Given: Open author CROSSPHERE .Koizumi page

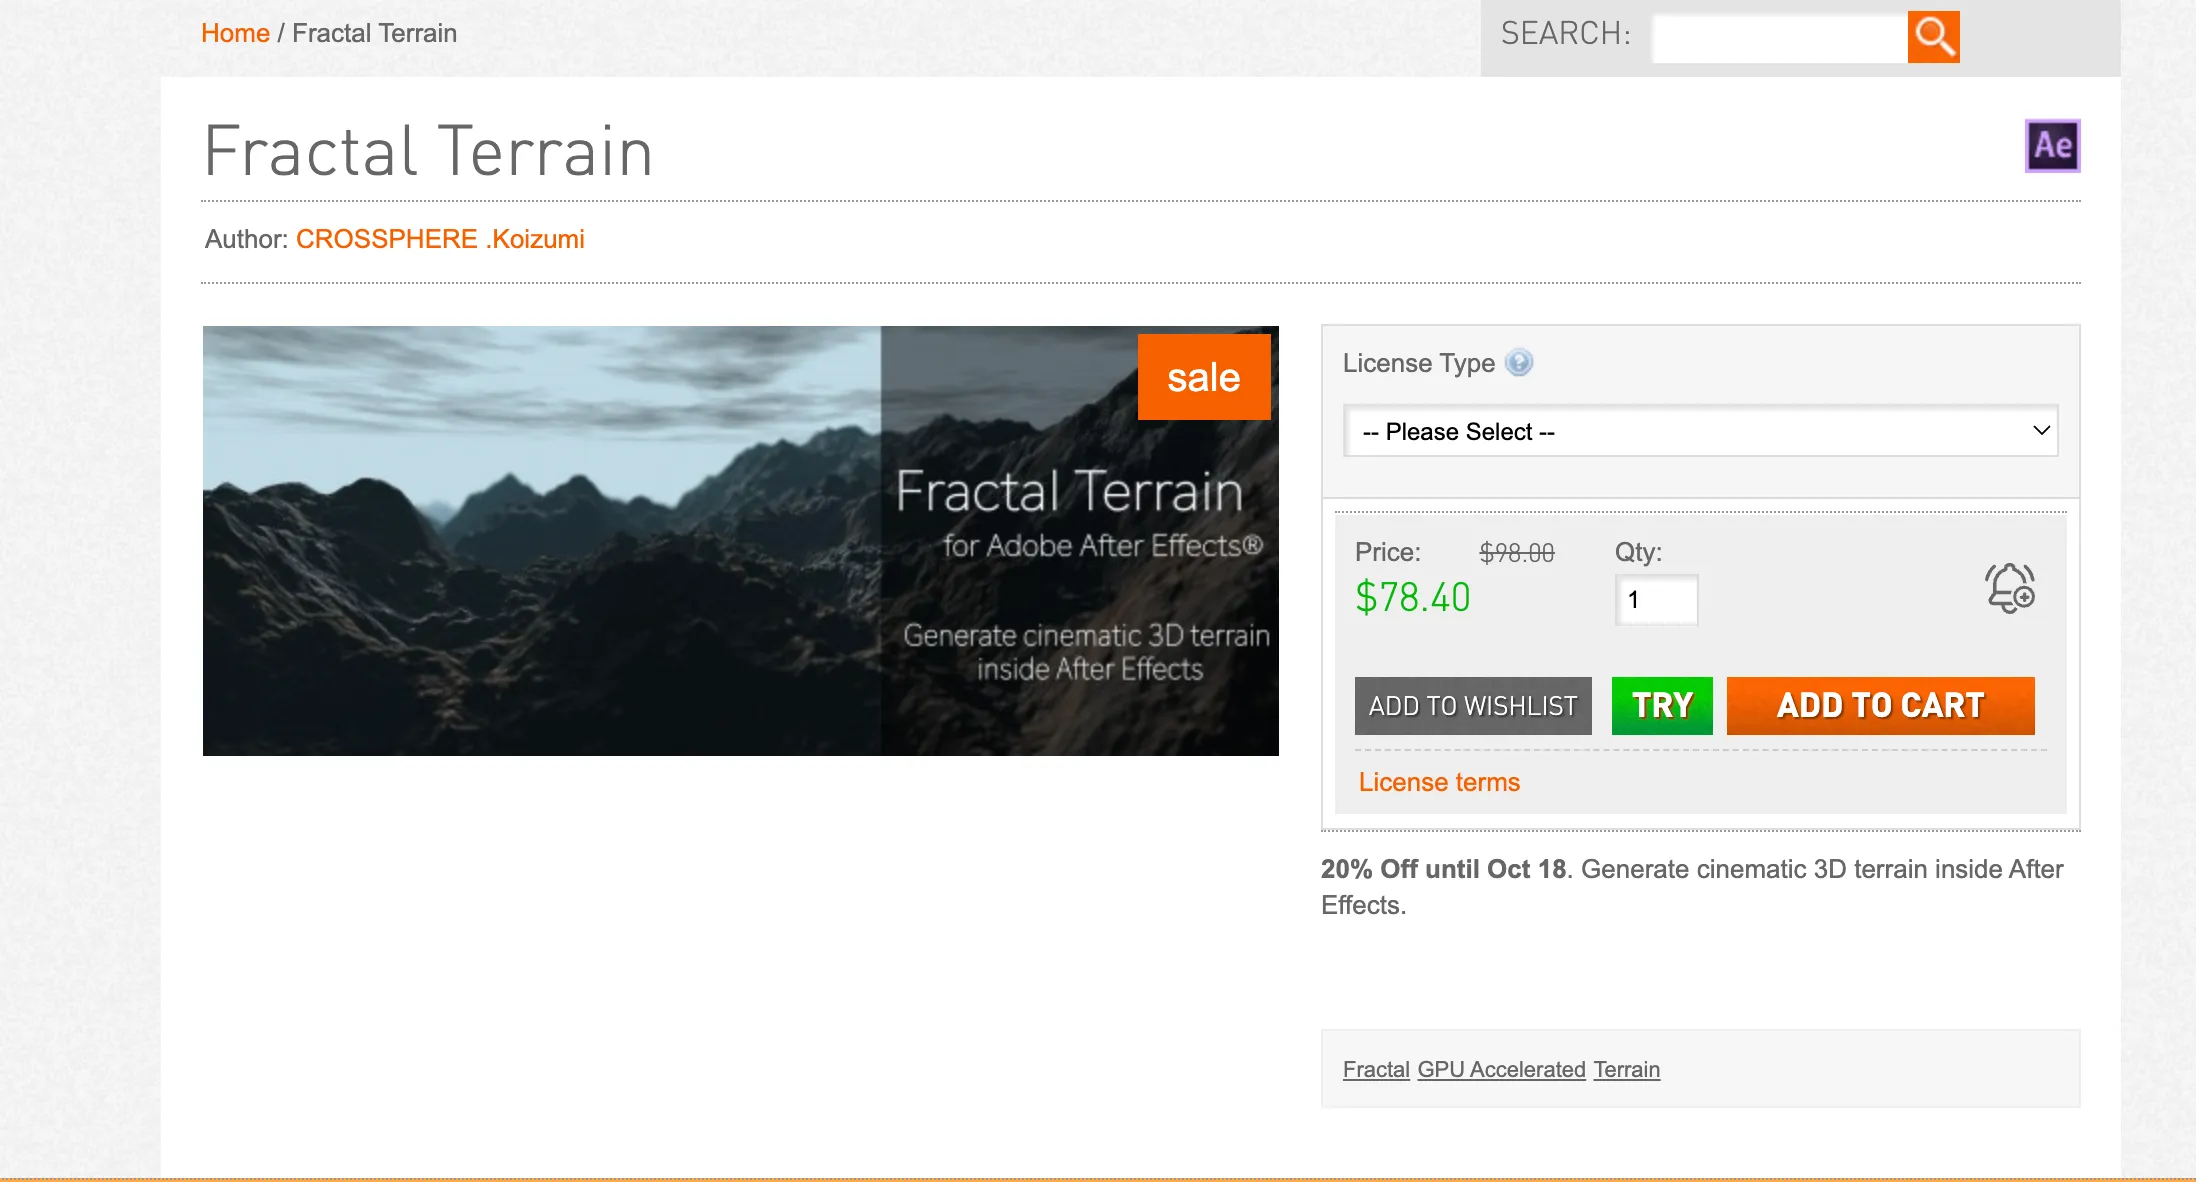Looking at the screenshot, I should 440,239.
